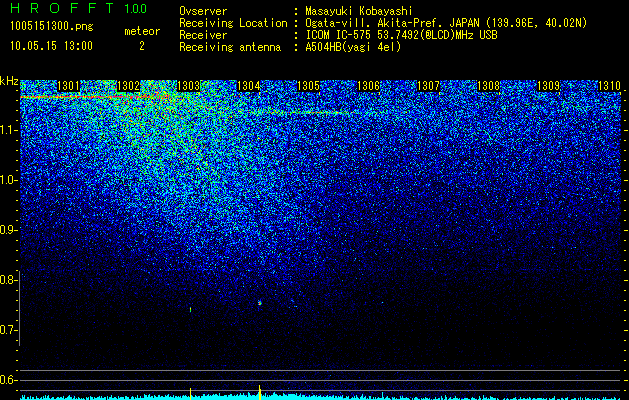This screenshot has height=400, width=629.
Task: Click the small green echo mark near 1303
Action: 190,309
